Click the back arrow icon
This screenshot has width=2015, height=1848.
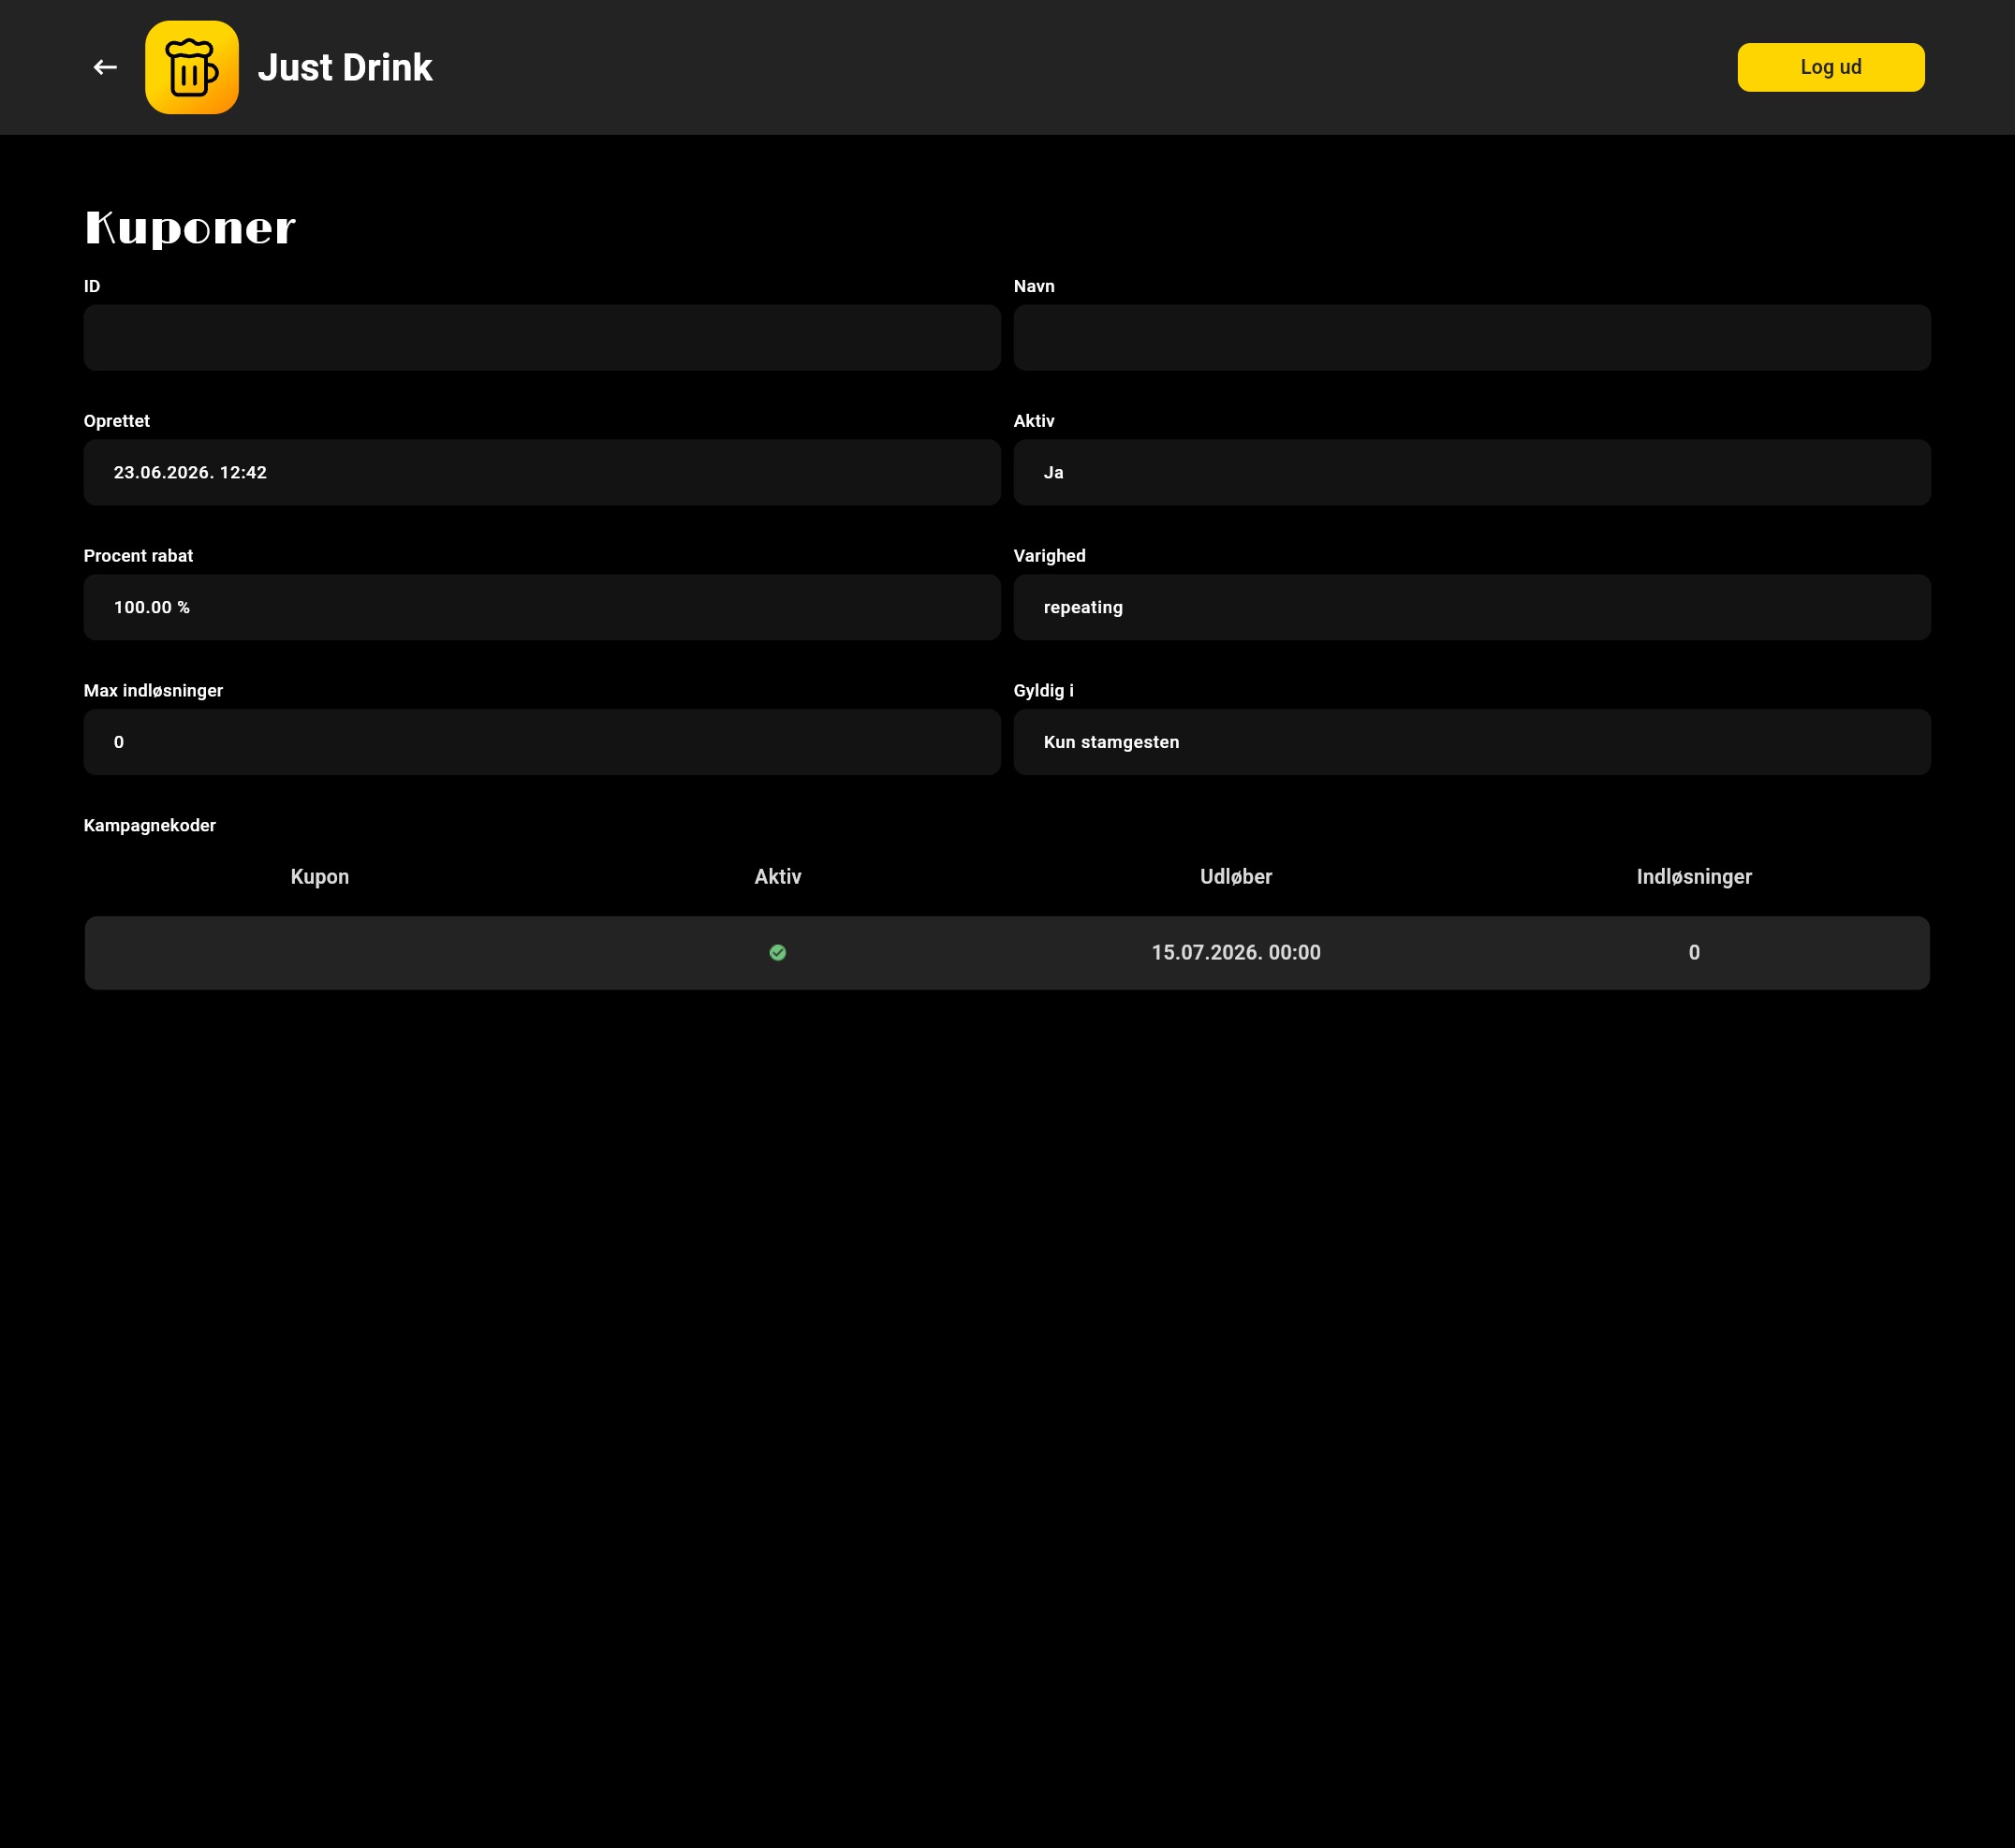tap(105, 67)
